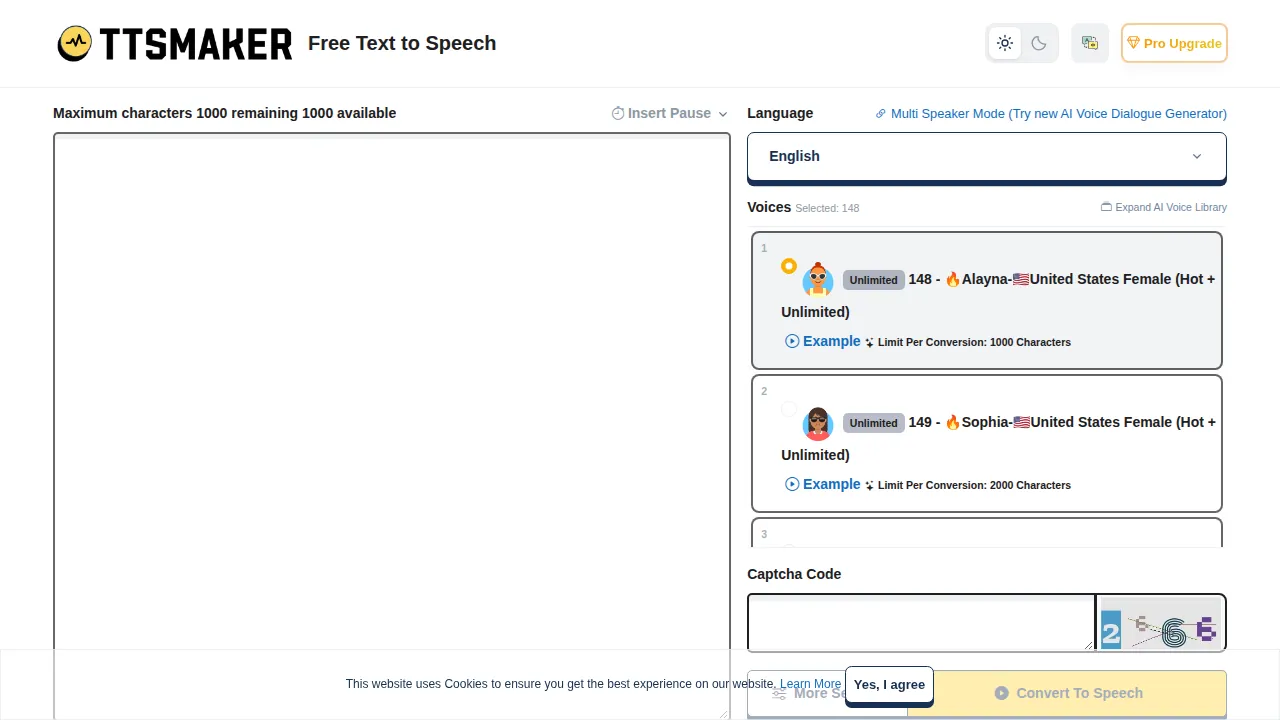Click the Convert To Speech button
1280x720 pixels.
[x=1067, y=693]
